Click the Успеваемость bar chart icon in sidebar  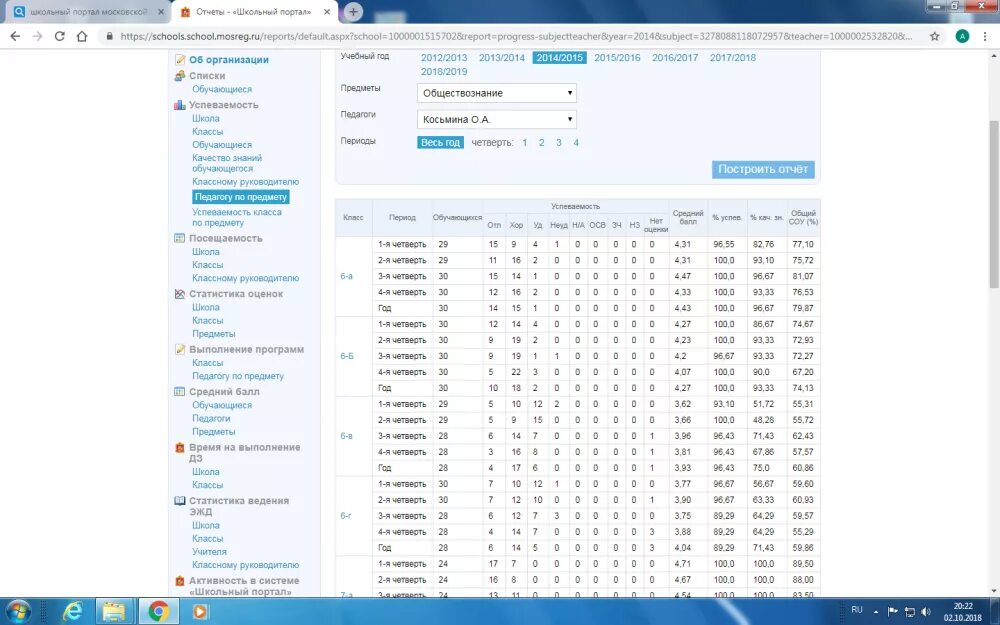coord(179,105)
